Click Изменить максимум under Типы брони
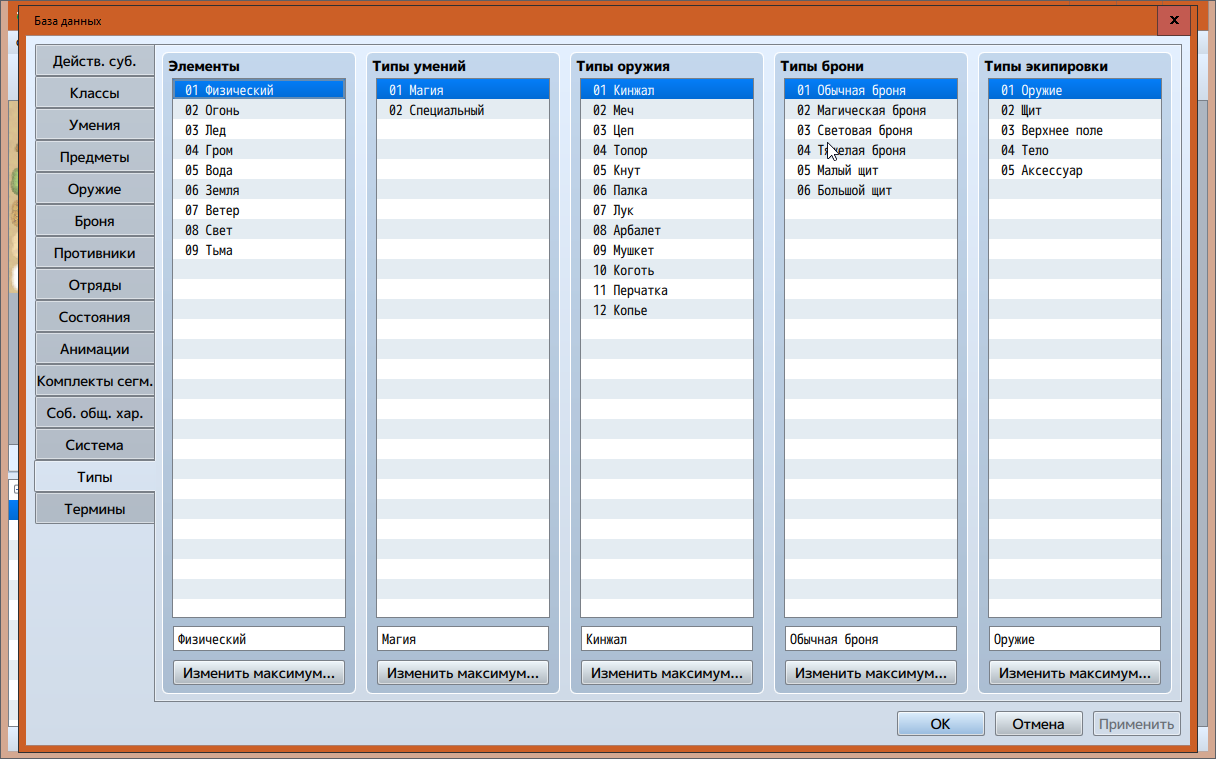 871,673
